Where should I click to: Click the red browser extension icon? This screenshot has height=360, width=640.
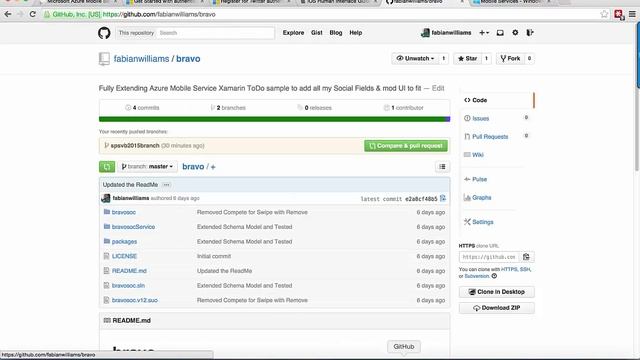pos(619,15)
